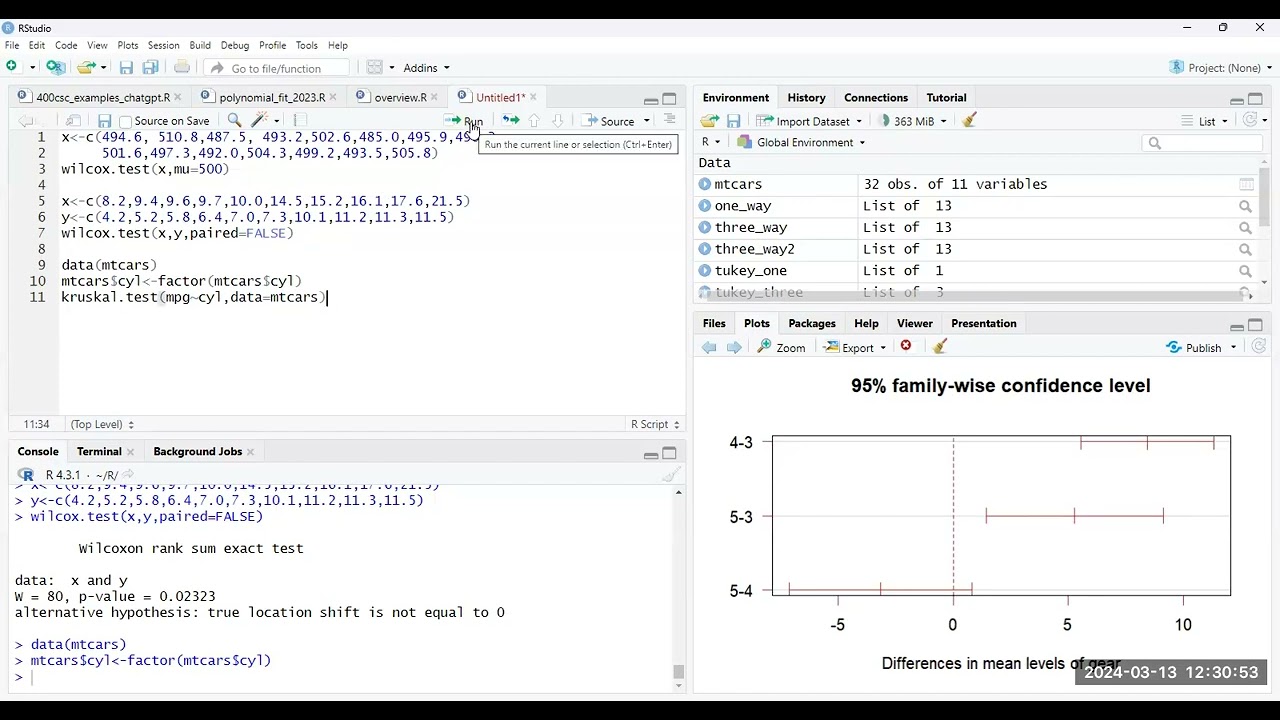Clear all plots with the broom icon
1280x720 pixels.
pyautogui.click(x=939, y=346)
